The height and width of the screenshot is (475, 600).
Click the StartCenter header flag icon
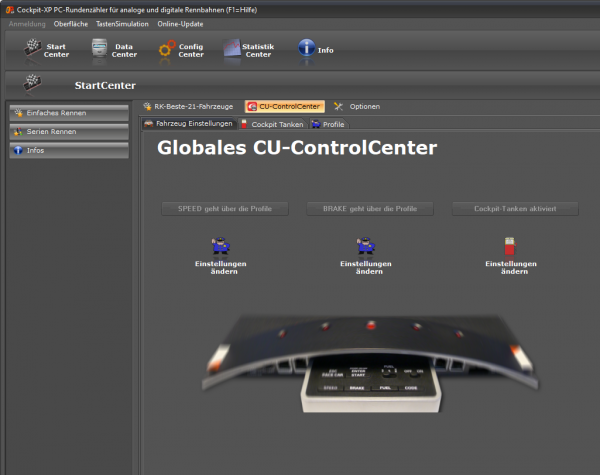[x=33, y=83]
